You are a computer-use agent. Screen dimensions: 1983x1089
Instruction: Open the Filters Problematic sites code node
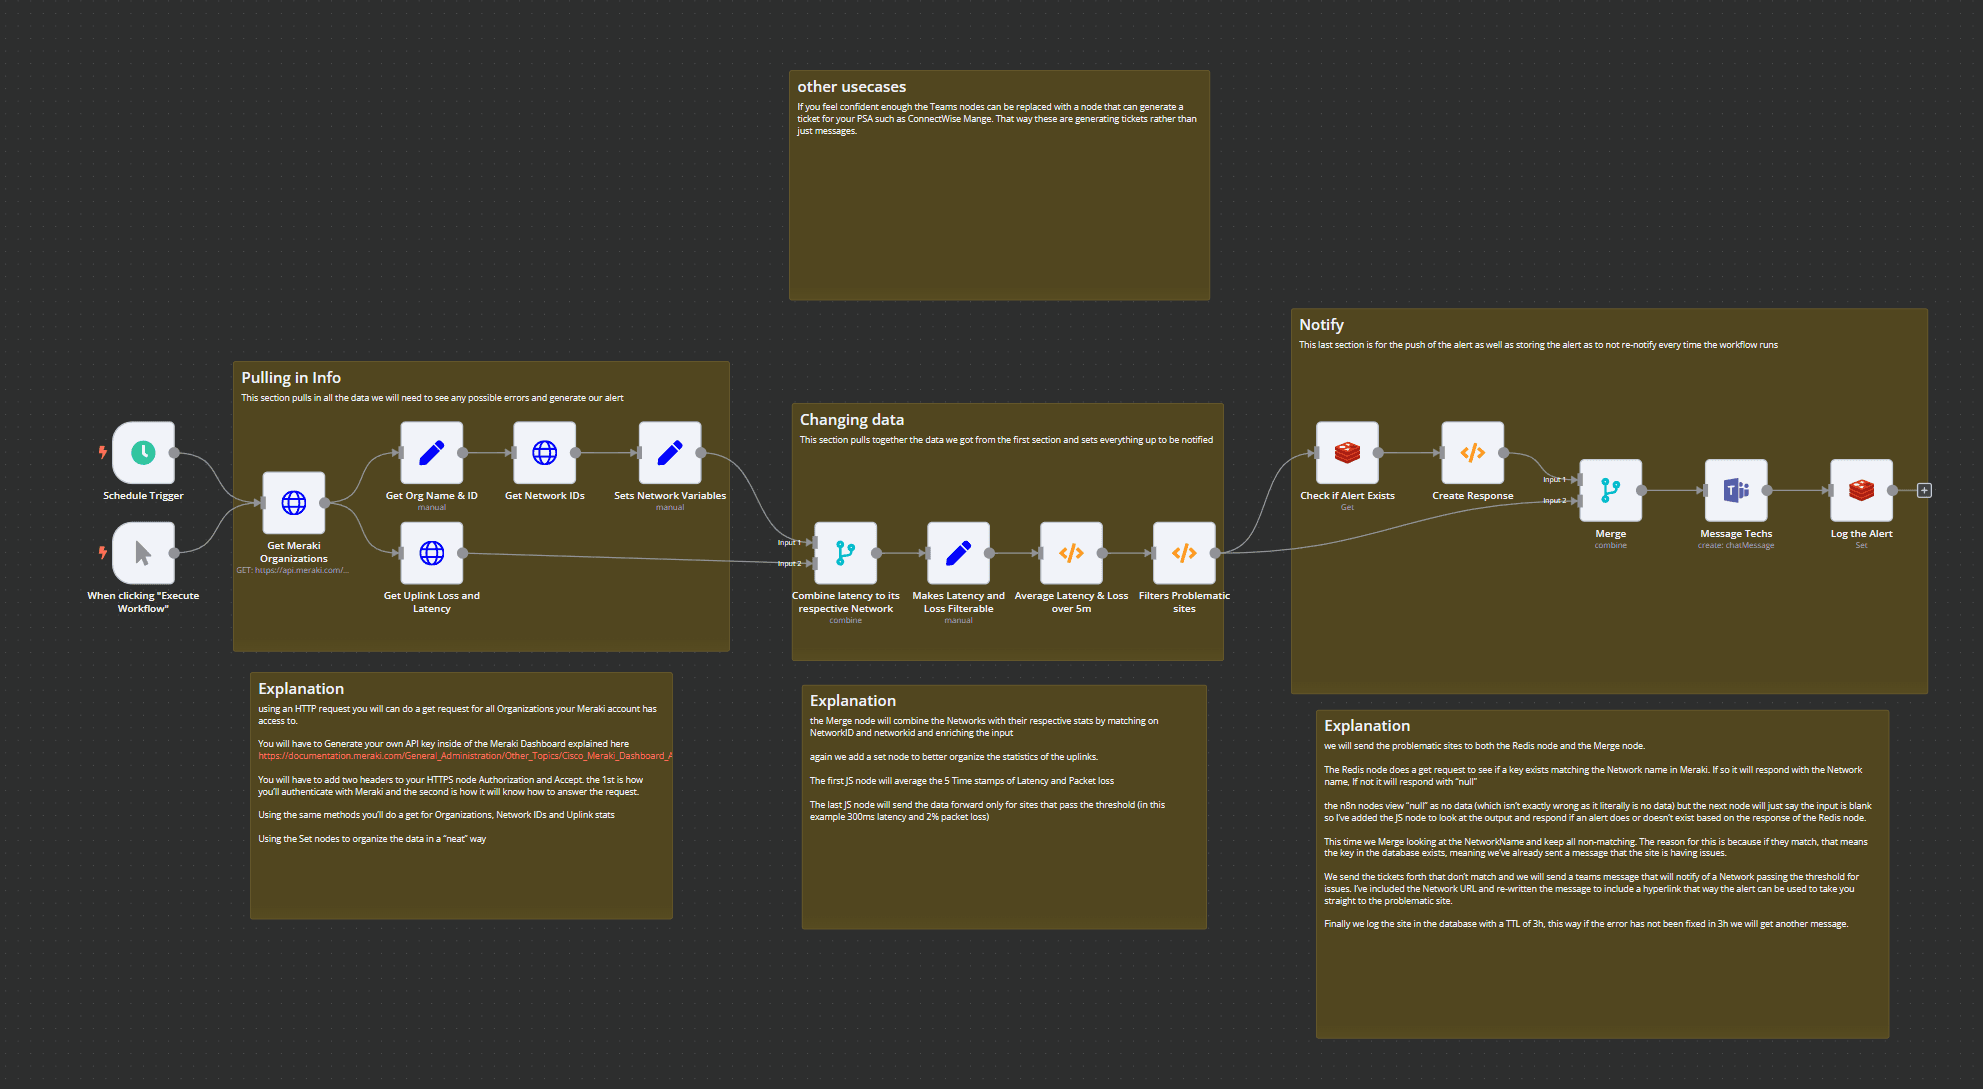(x=1185, y=552)
